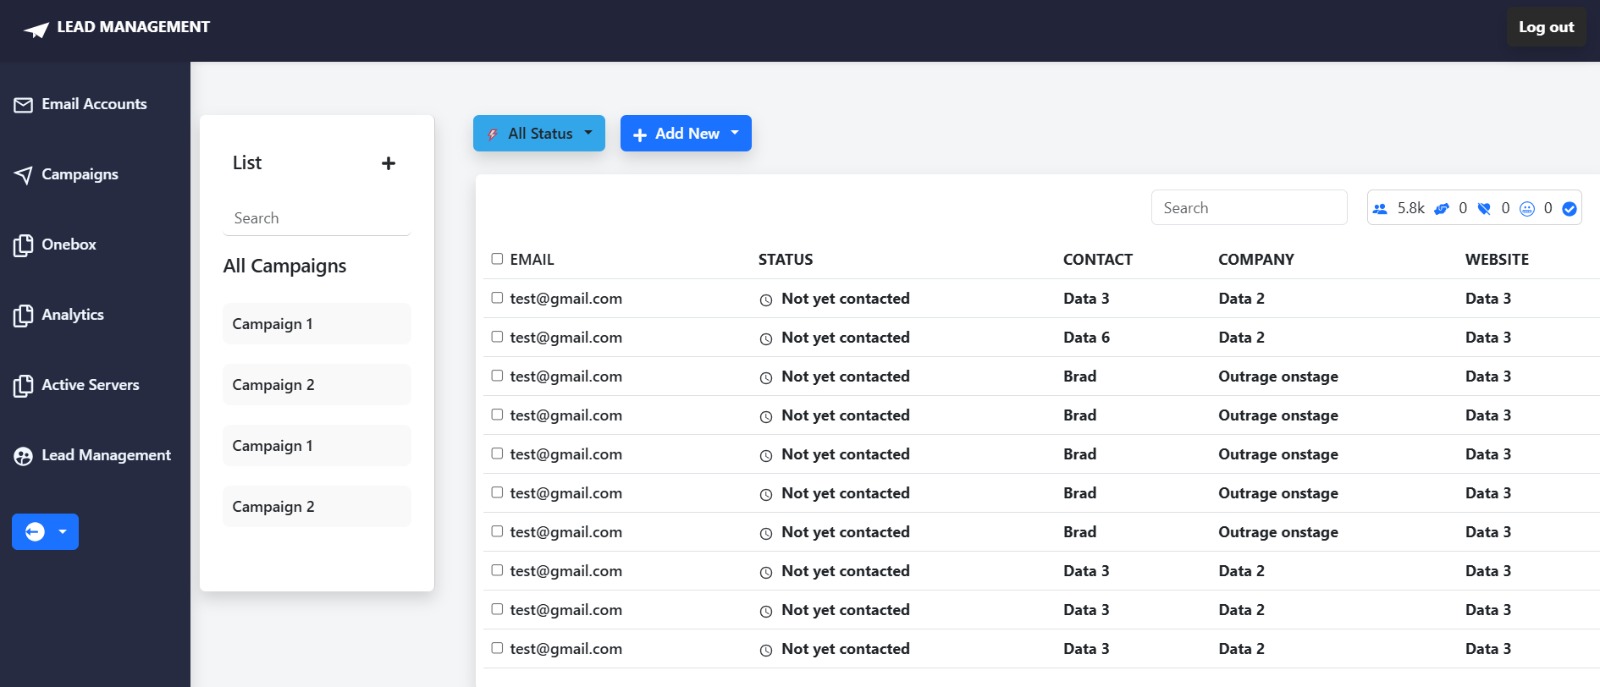This screenshot has width=1600, height=687.
Task: Click the clock icon in the Data 6 row
Action: click(x=766, y=339)
